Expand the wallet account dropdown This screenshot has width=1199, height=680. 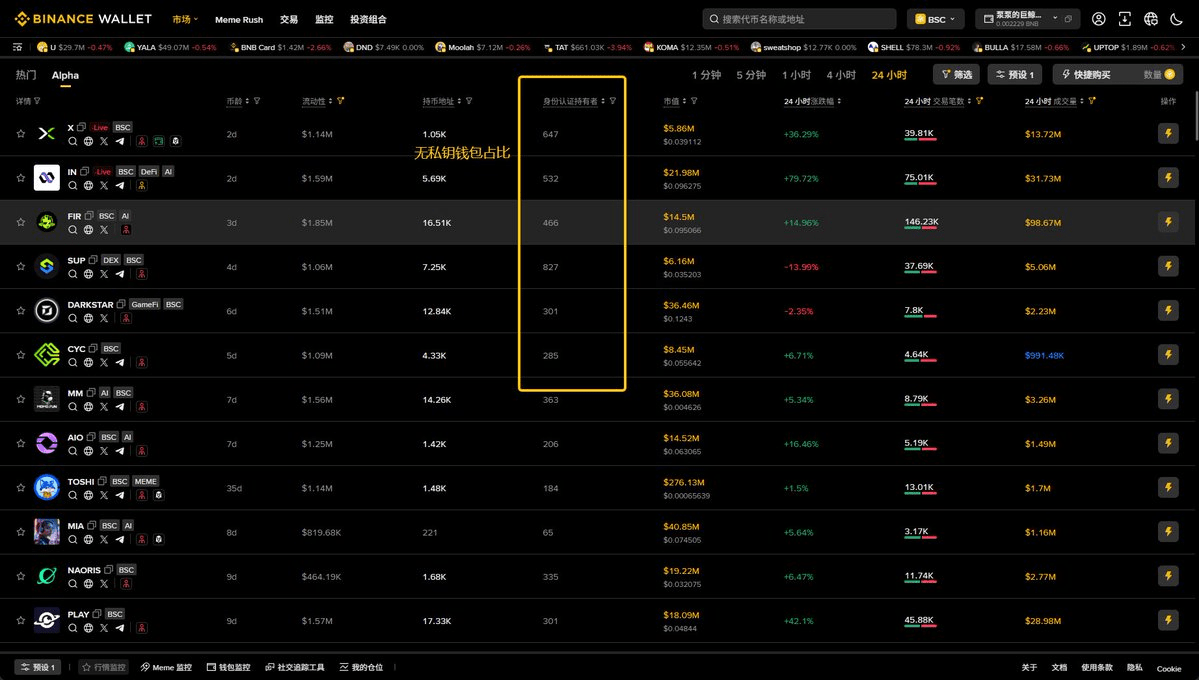1055,17
